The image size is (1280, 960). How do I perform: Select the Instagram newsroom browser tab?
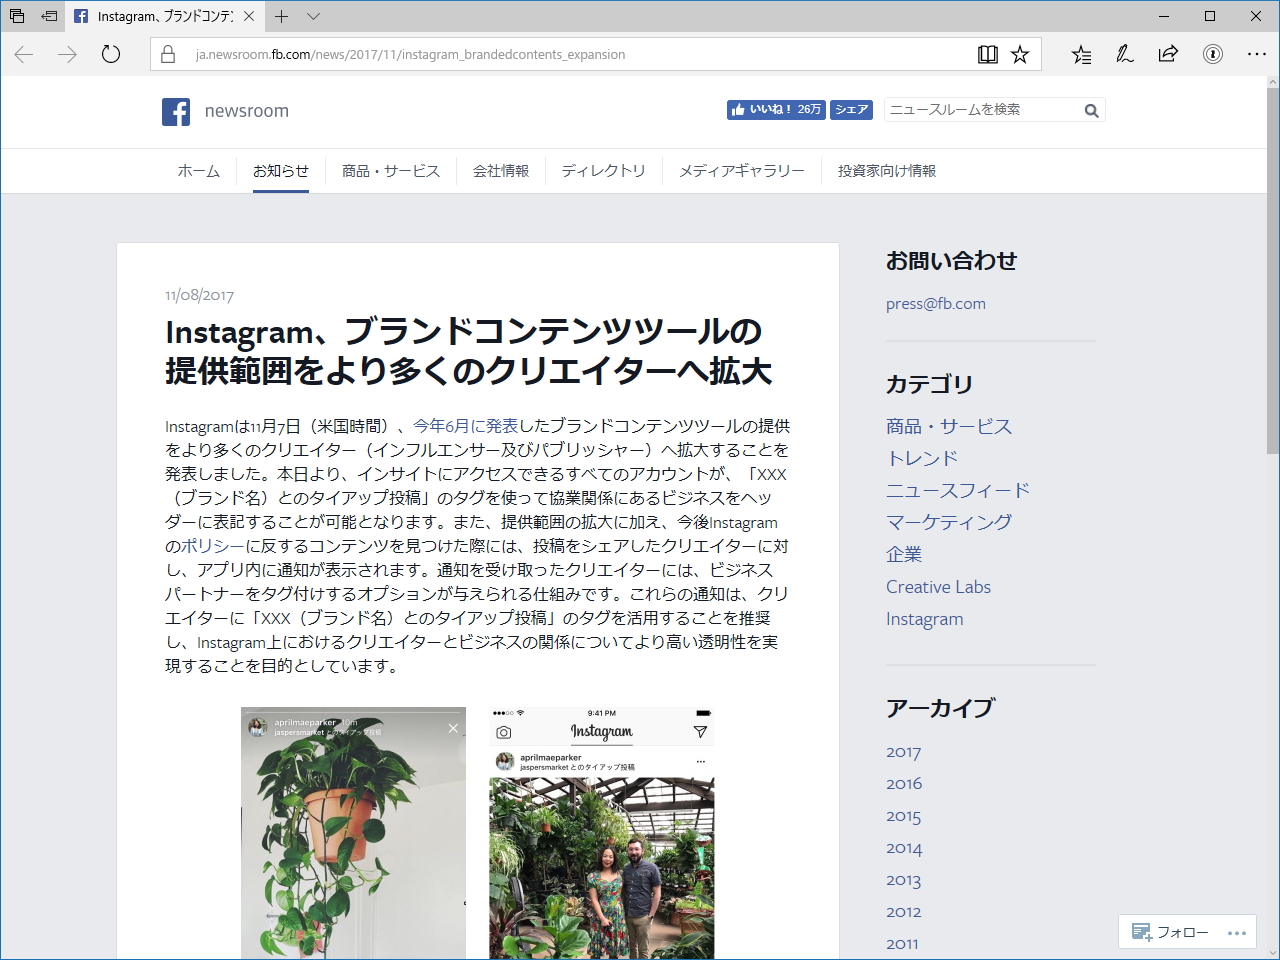point(165,16)
